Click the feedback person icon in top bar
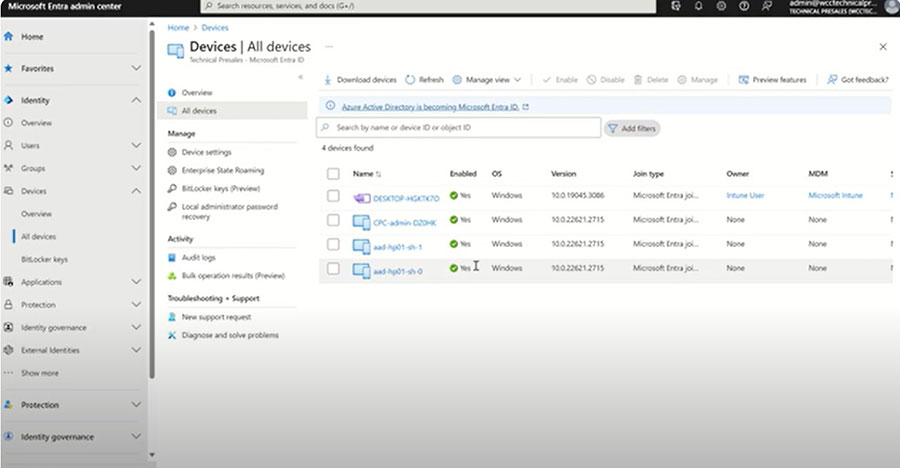This screenshot has width=900, height=468. 767,6
